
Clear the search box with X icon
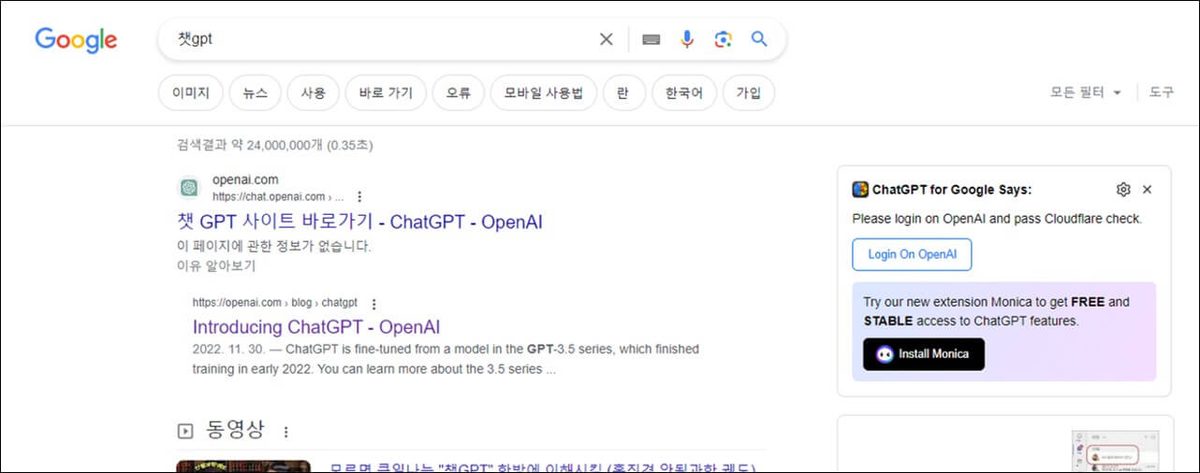(606, 39)
